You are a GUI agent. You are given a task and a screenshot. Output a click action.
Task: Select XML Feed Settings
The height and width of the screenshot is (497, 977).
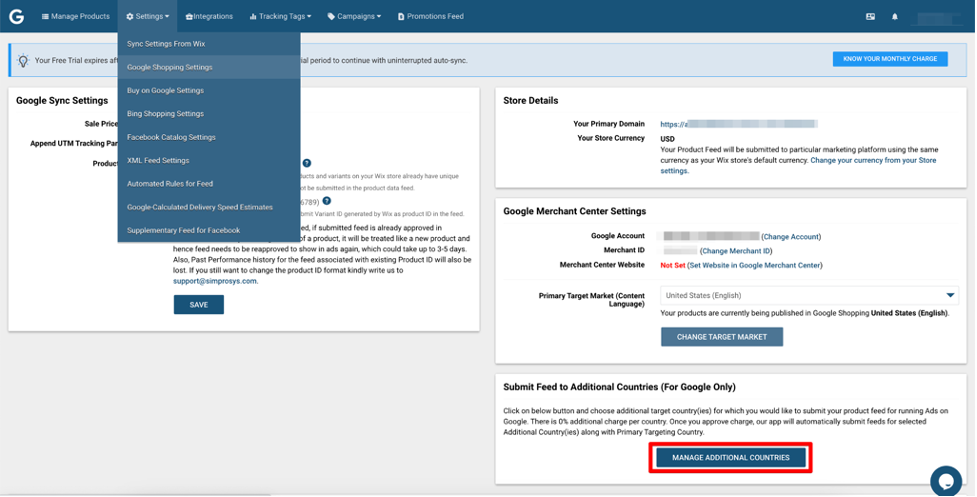coord(209,160)
